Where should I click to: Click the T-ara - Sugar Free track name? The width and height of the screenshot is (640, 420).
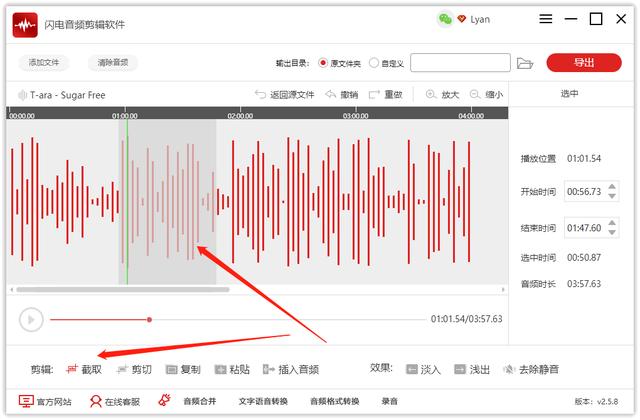tap(67, 95)
